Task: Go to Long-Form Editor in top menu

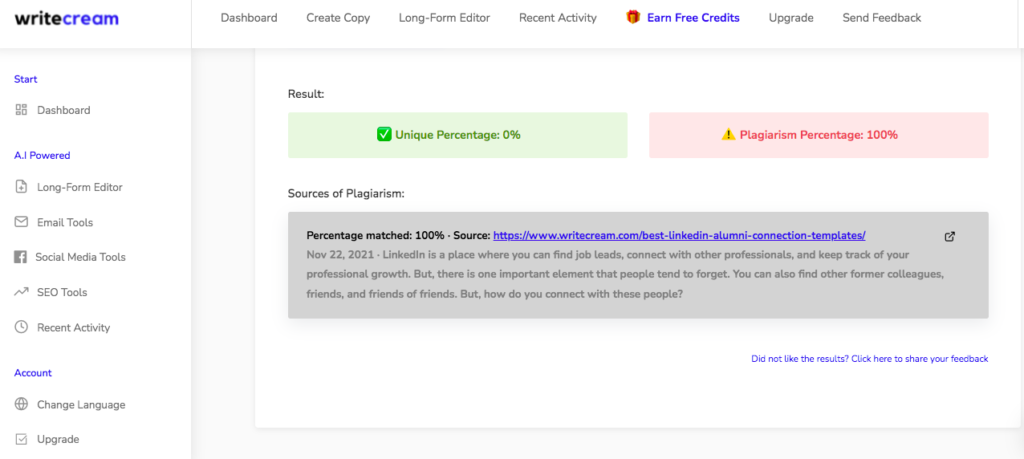Action: pyautogui.click(x=444, y=18)
